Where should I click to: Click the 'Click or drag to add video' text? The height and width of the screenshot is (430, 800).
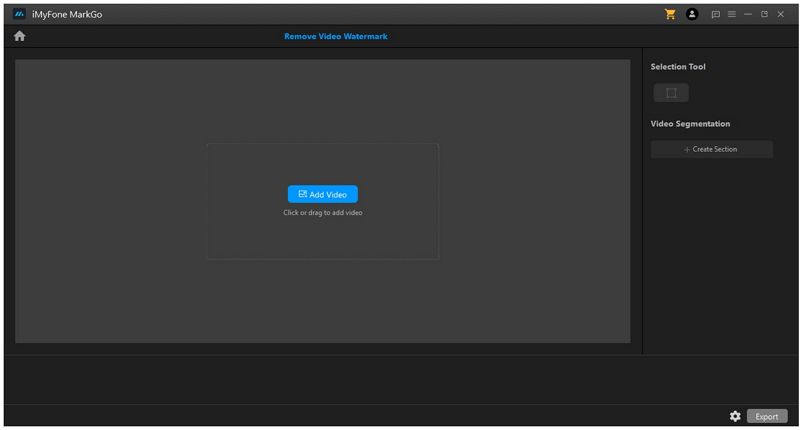tap(322, 213)
